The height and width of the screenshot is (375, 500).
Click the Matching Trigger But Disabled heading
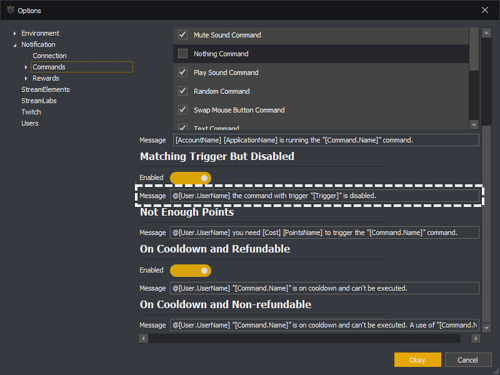[x=217, y=156]
